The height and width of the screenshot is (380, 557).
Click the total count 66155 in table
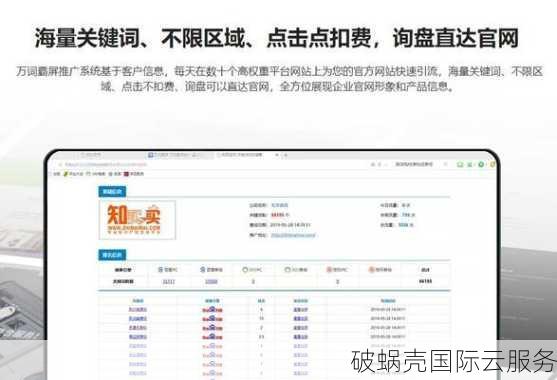click(425, 281)
